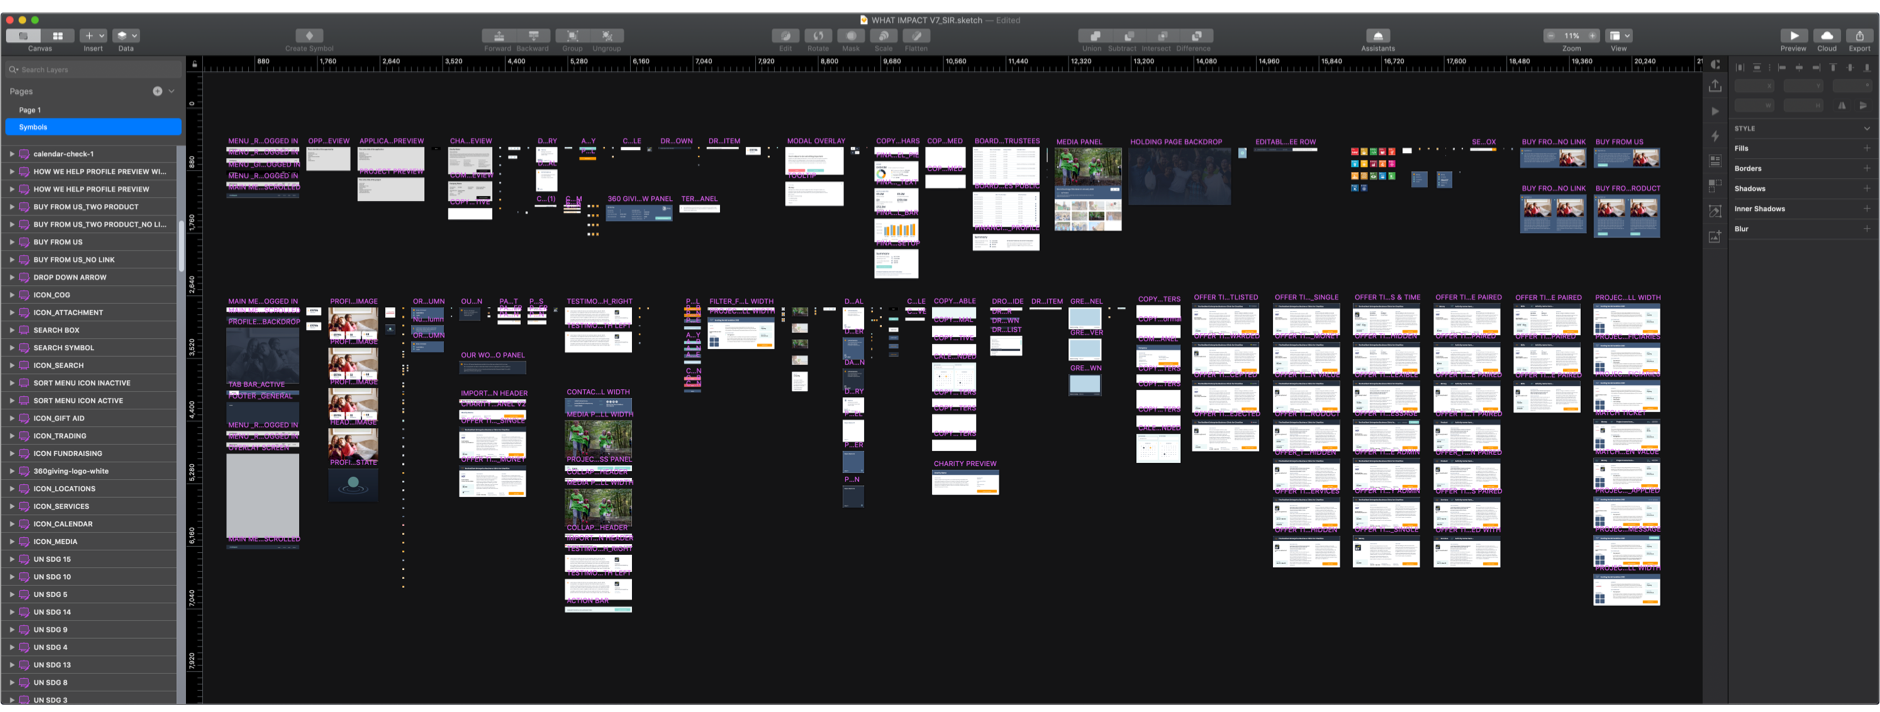Click the Search Layers field
The image size is (1880, 712).
click(93, 70)
